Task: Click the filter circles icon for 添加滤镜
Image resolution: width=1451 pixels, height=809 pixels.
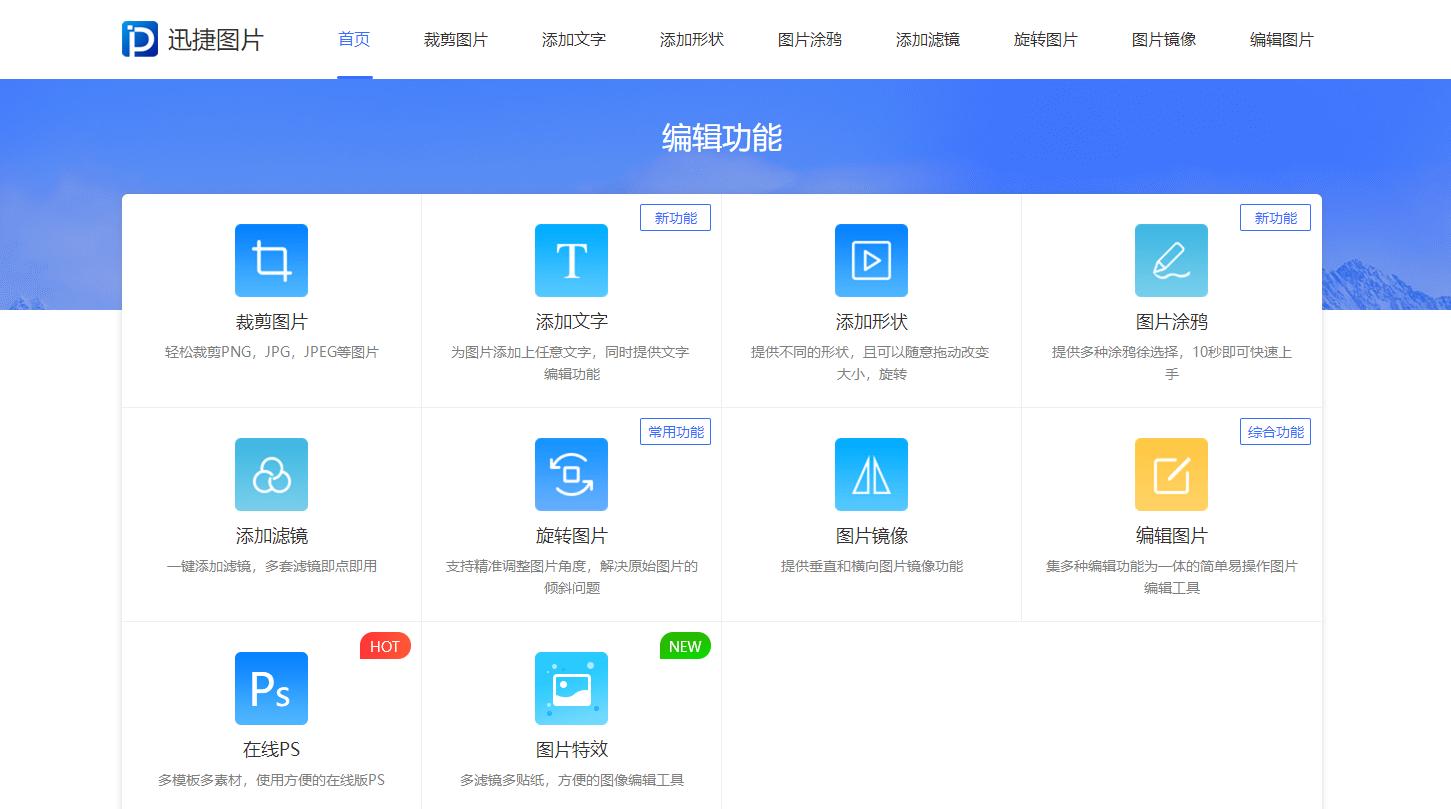Action: click(x=271, y=474)
